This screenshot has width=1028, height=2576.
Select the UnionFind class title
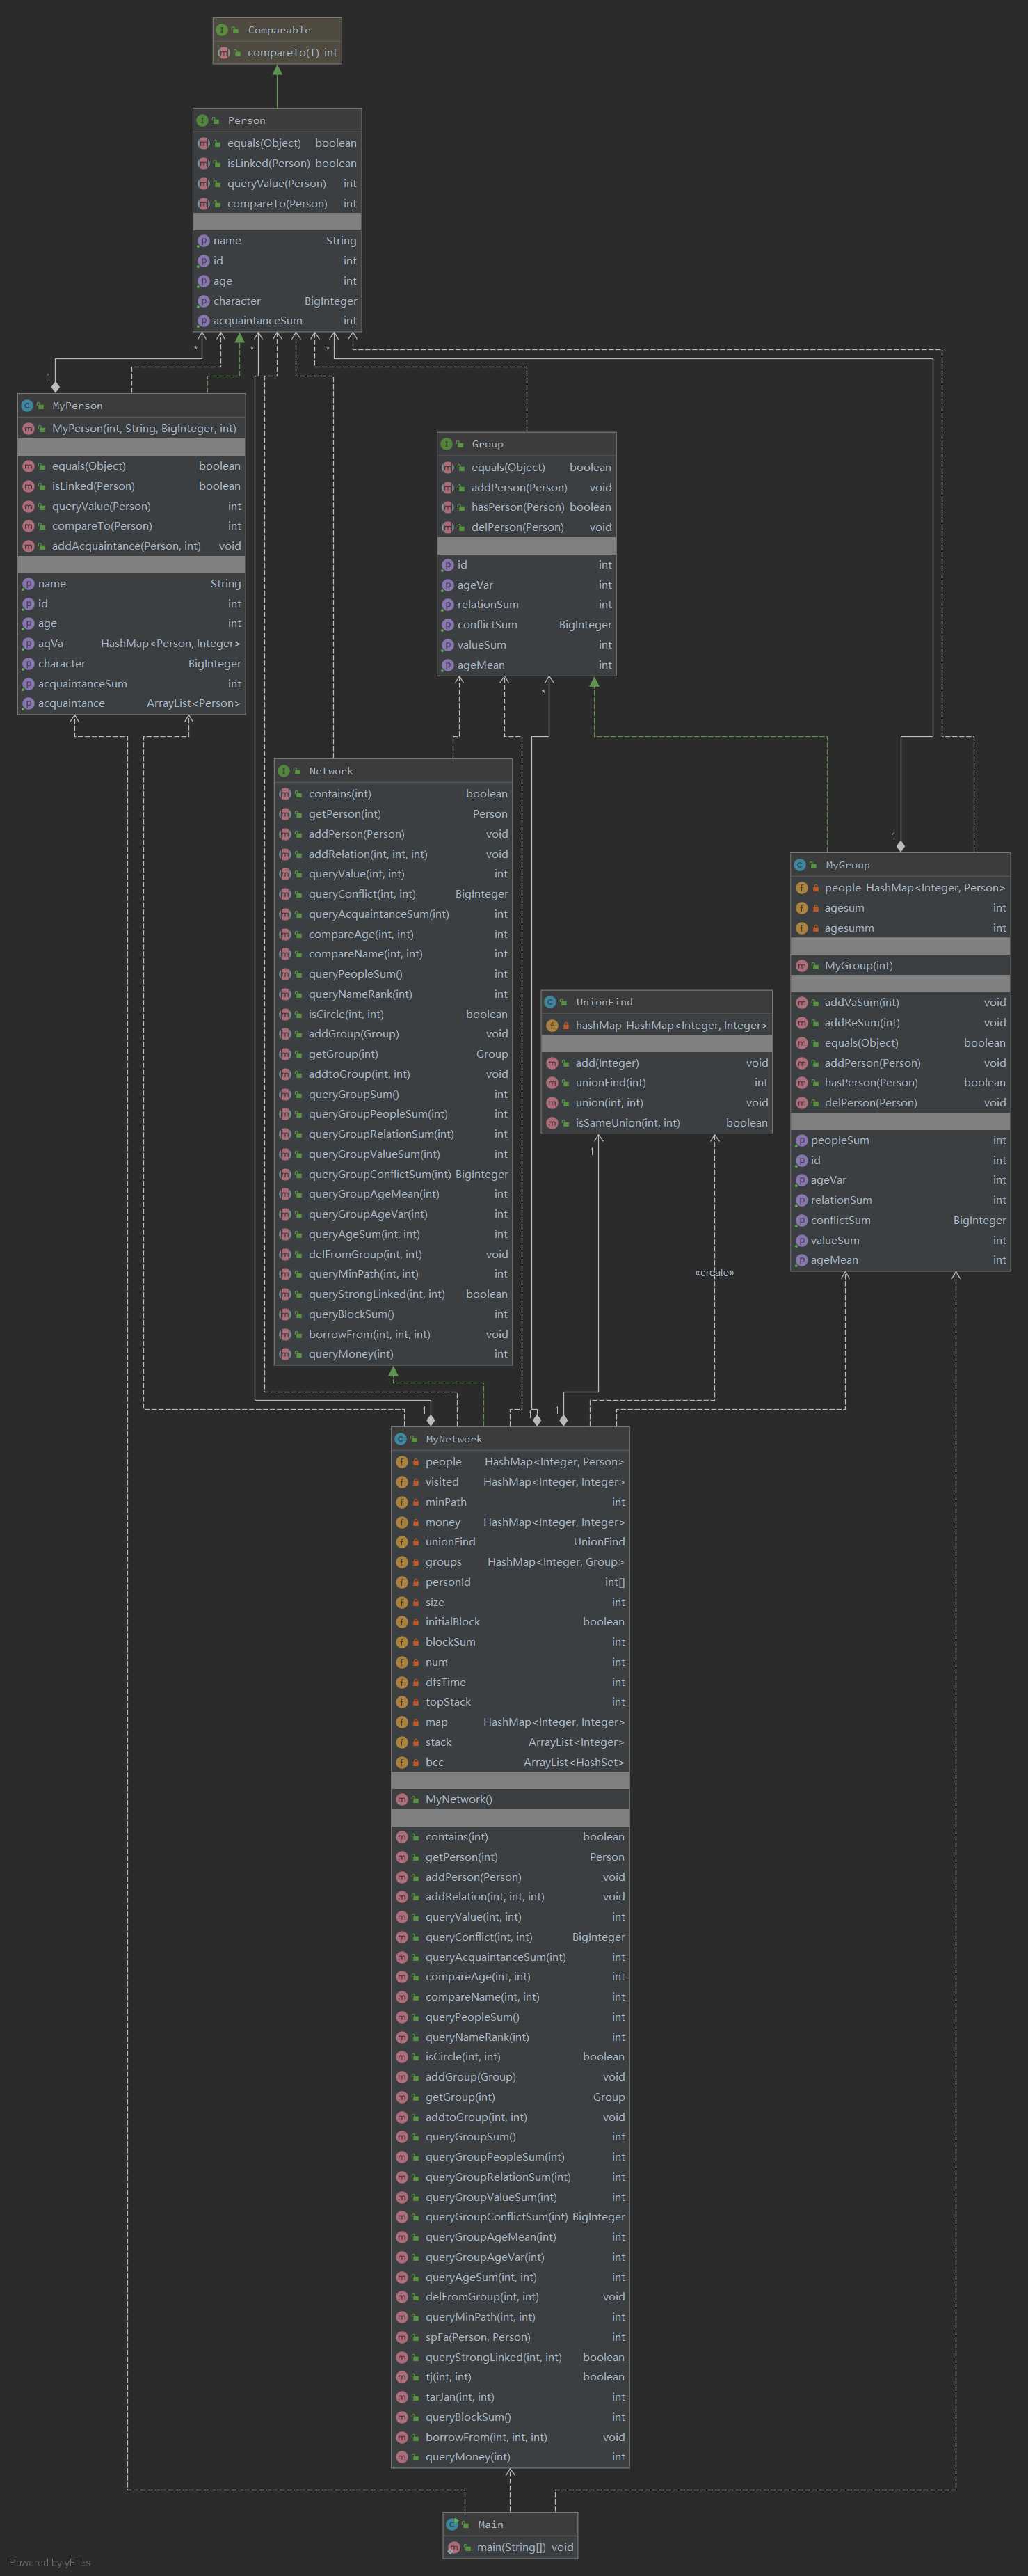pos(604,1002)
